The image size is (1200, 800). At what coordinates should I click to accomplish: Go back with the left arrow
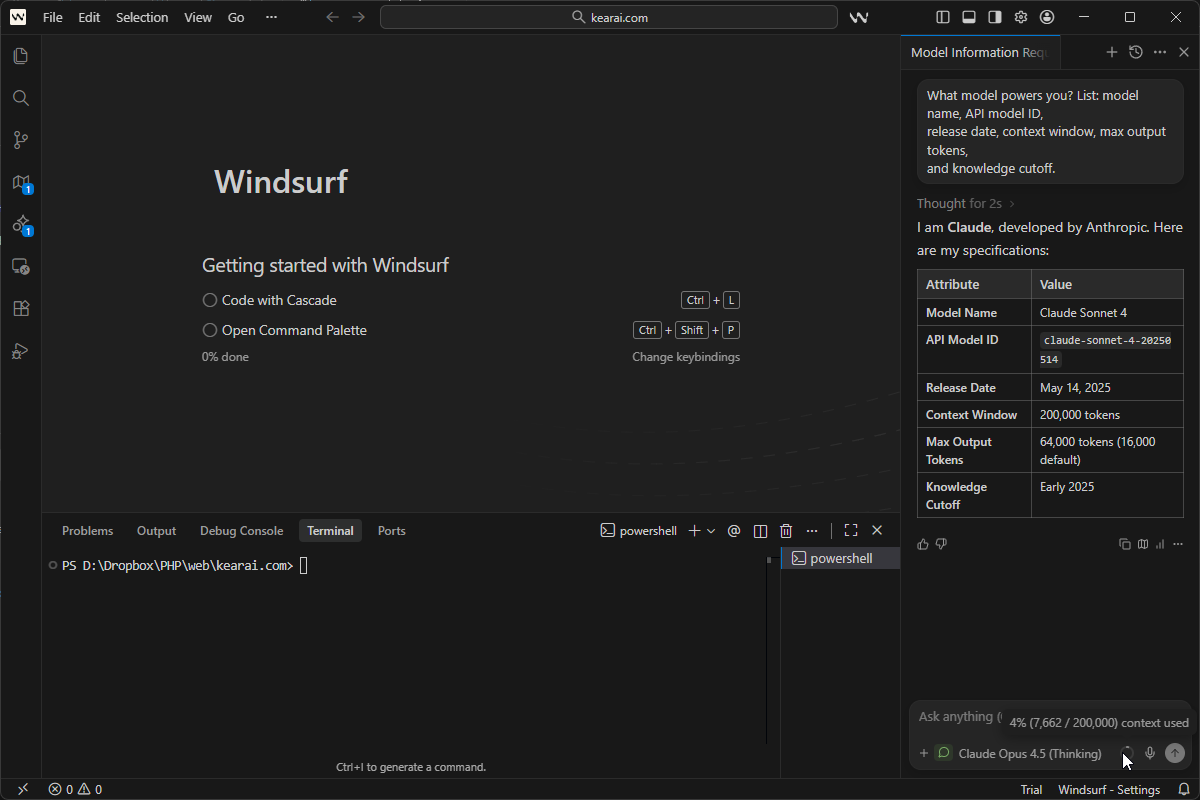click(x=333, y=17)
